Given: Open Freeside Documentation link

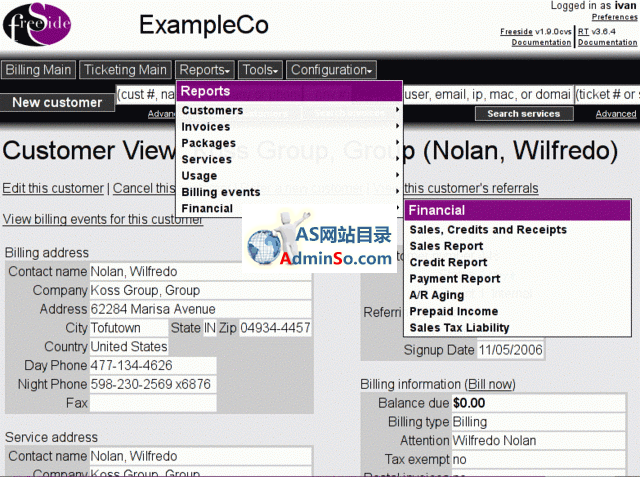Looking at the screenshot, I should (x=541, y=42).
